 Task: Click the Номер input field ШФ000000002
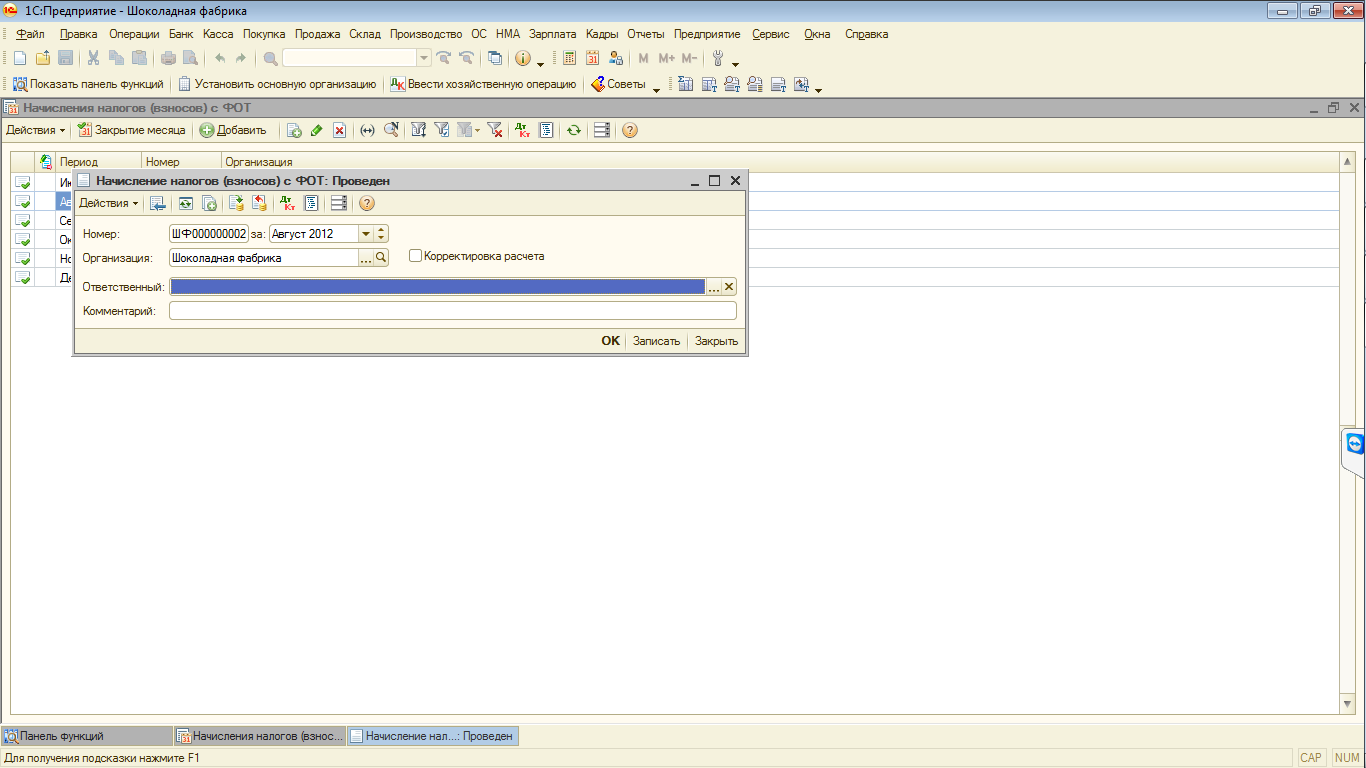point(208,233)
